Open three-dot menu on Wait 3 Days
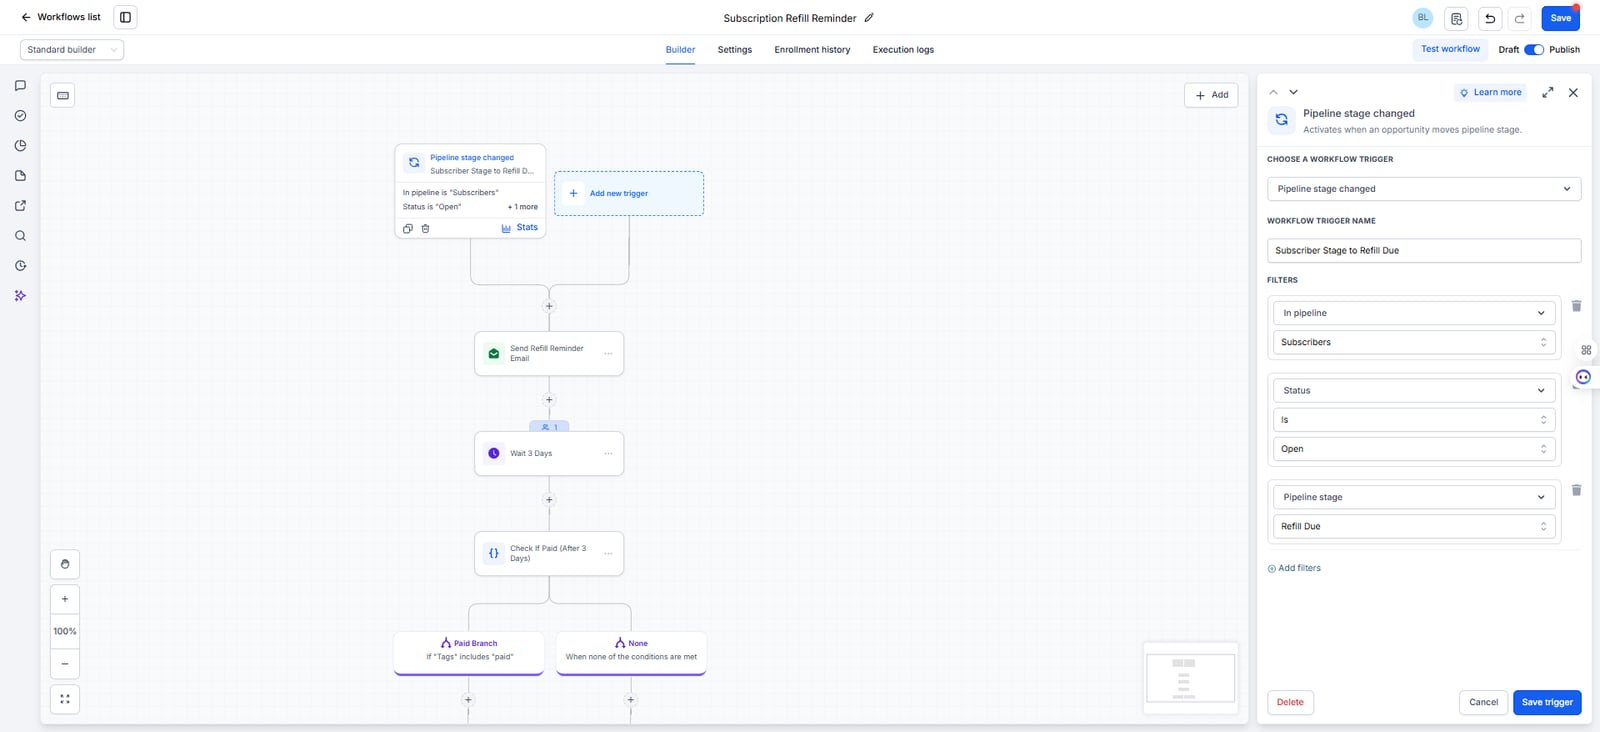This screenshot has width=1600, height=732. point(608,454)
